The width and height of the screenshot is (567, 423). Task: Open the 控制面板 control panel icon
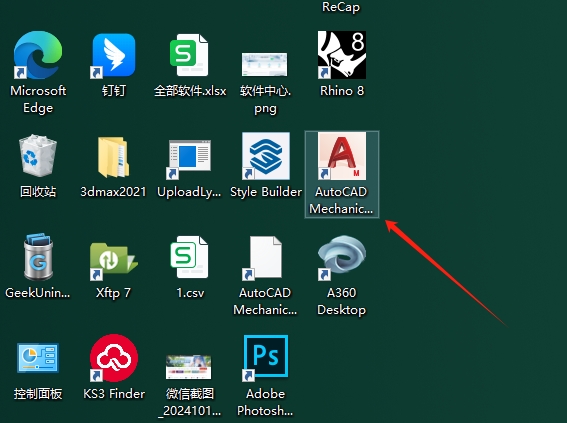pos(38,358)
